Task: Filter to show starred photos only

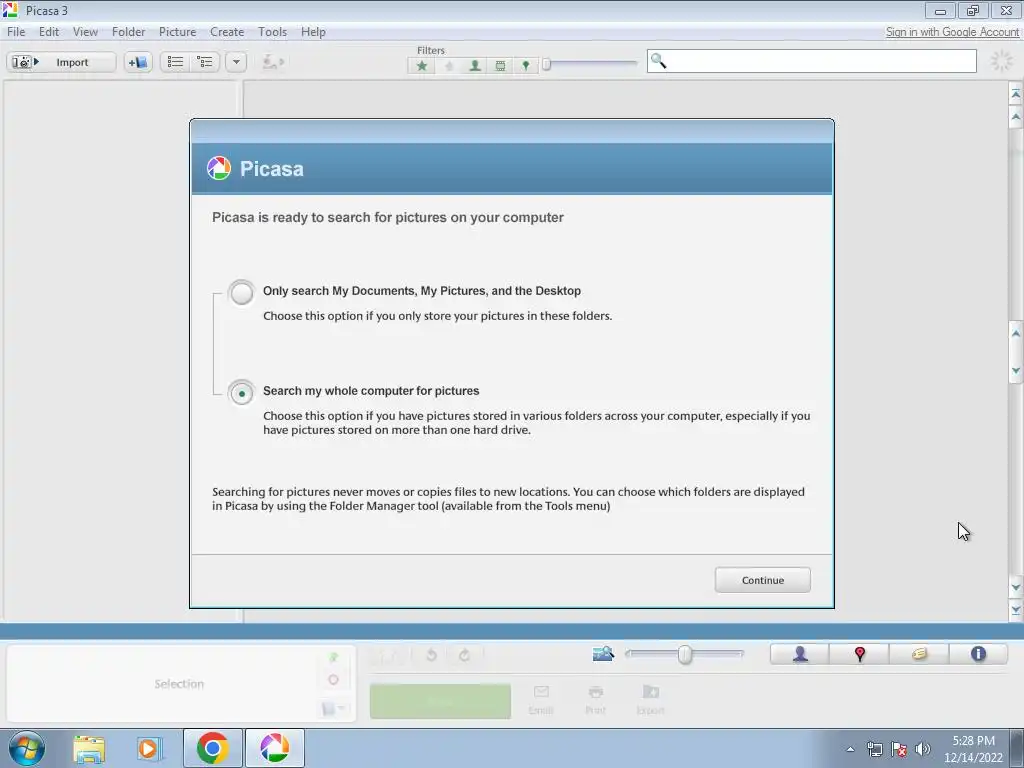Action: click(422, 65)
